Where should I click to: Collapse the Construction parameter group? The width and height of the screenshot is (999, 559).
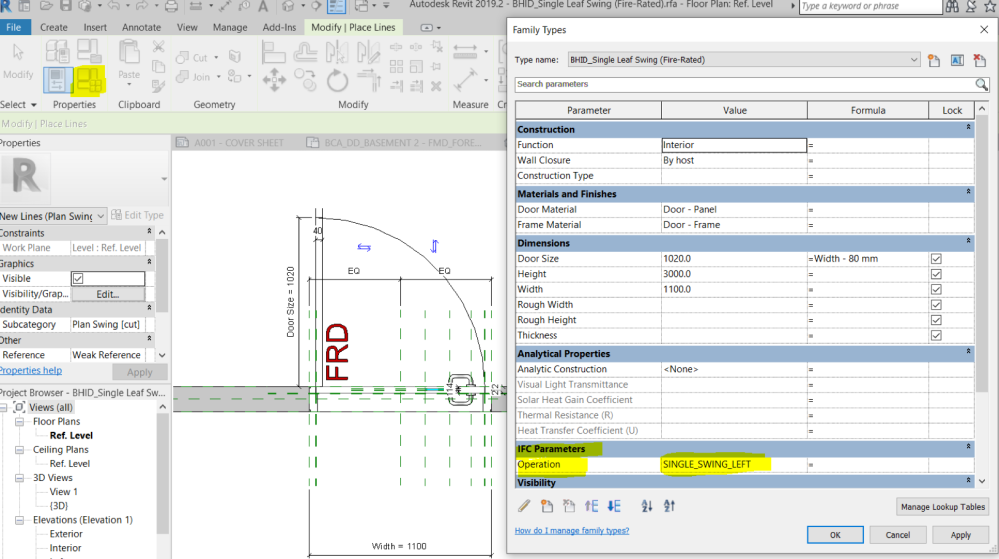967,129
